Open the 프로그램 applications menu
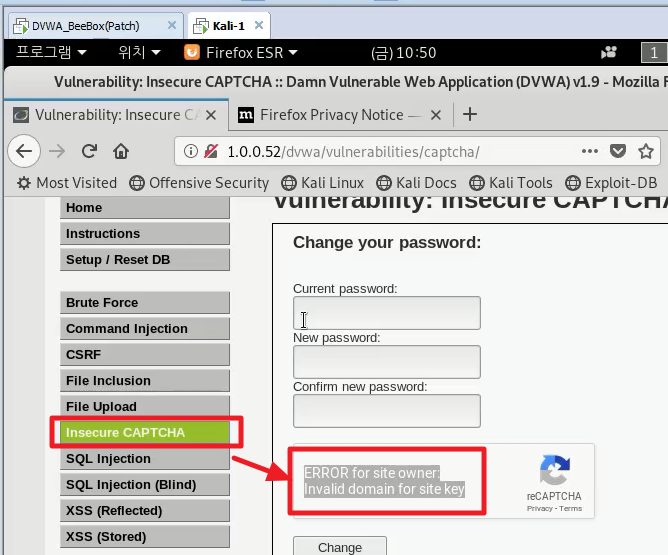The image size is (668, 555). pyautogui.click(x=52, y=52)
